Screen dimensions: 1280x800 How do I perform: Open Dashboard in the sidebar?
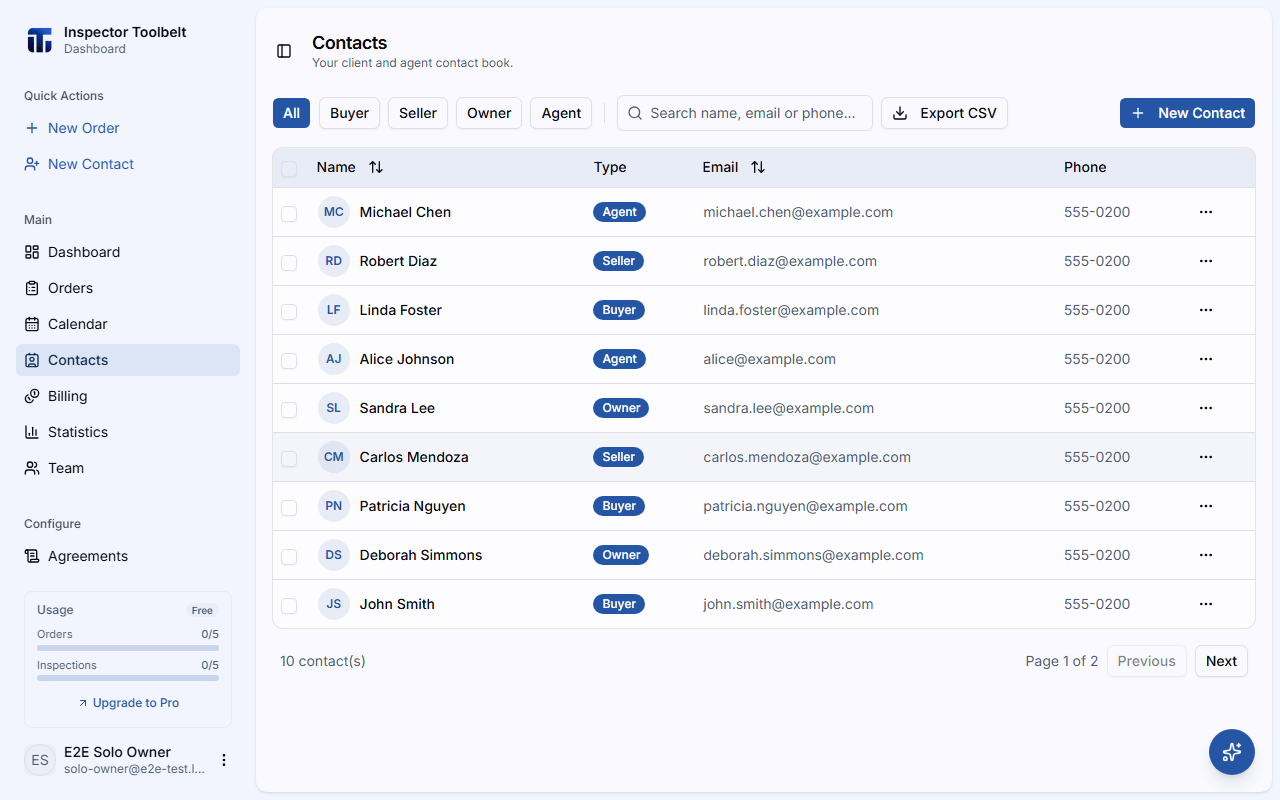click(128, 252)
